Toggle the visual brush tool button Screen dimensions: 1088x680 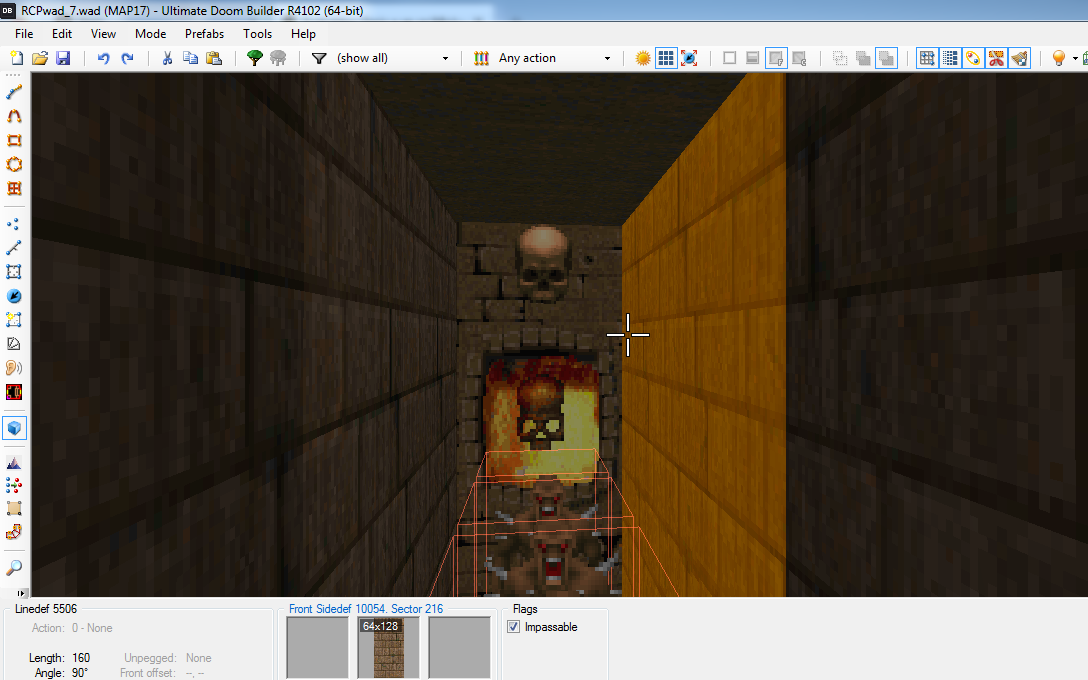(x=1020, y=58)
